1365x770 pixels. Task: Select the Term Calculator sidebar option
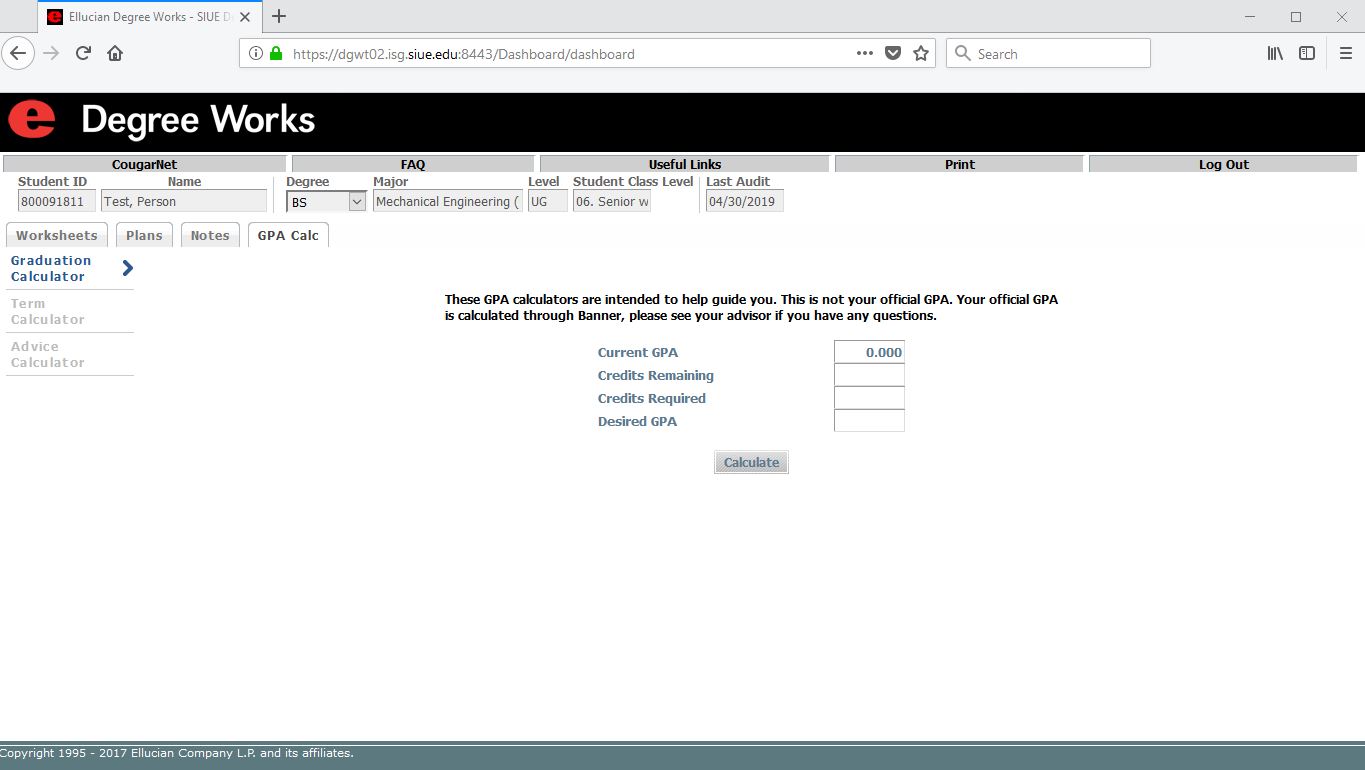pos(48,312)
